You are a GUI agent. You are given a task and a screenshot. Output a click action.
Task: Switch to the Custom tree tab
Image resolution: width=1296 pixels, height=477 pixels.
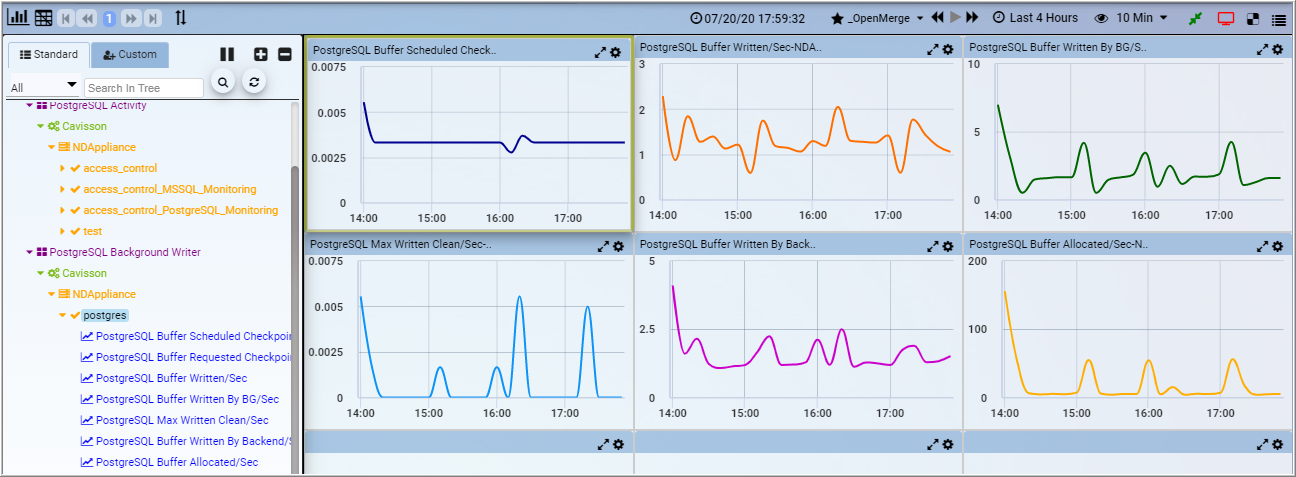(130, 54)
